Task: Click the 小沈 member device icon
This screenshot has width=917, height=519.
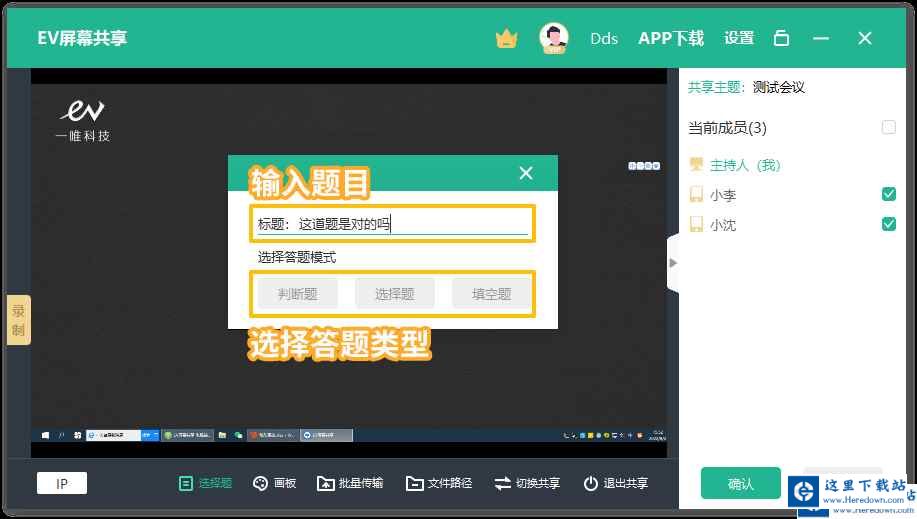Action: click(696, 224)
